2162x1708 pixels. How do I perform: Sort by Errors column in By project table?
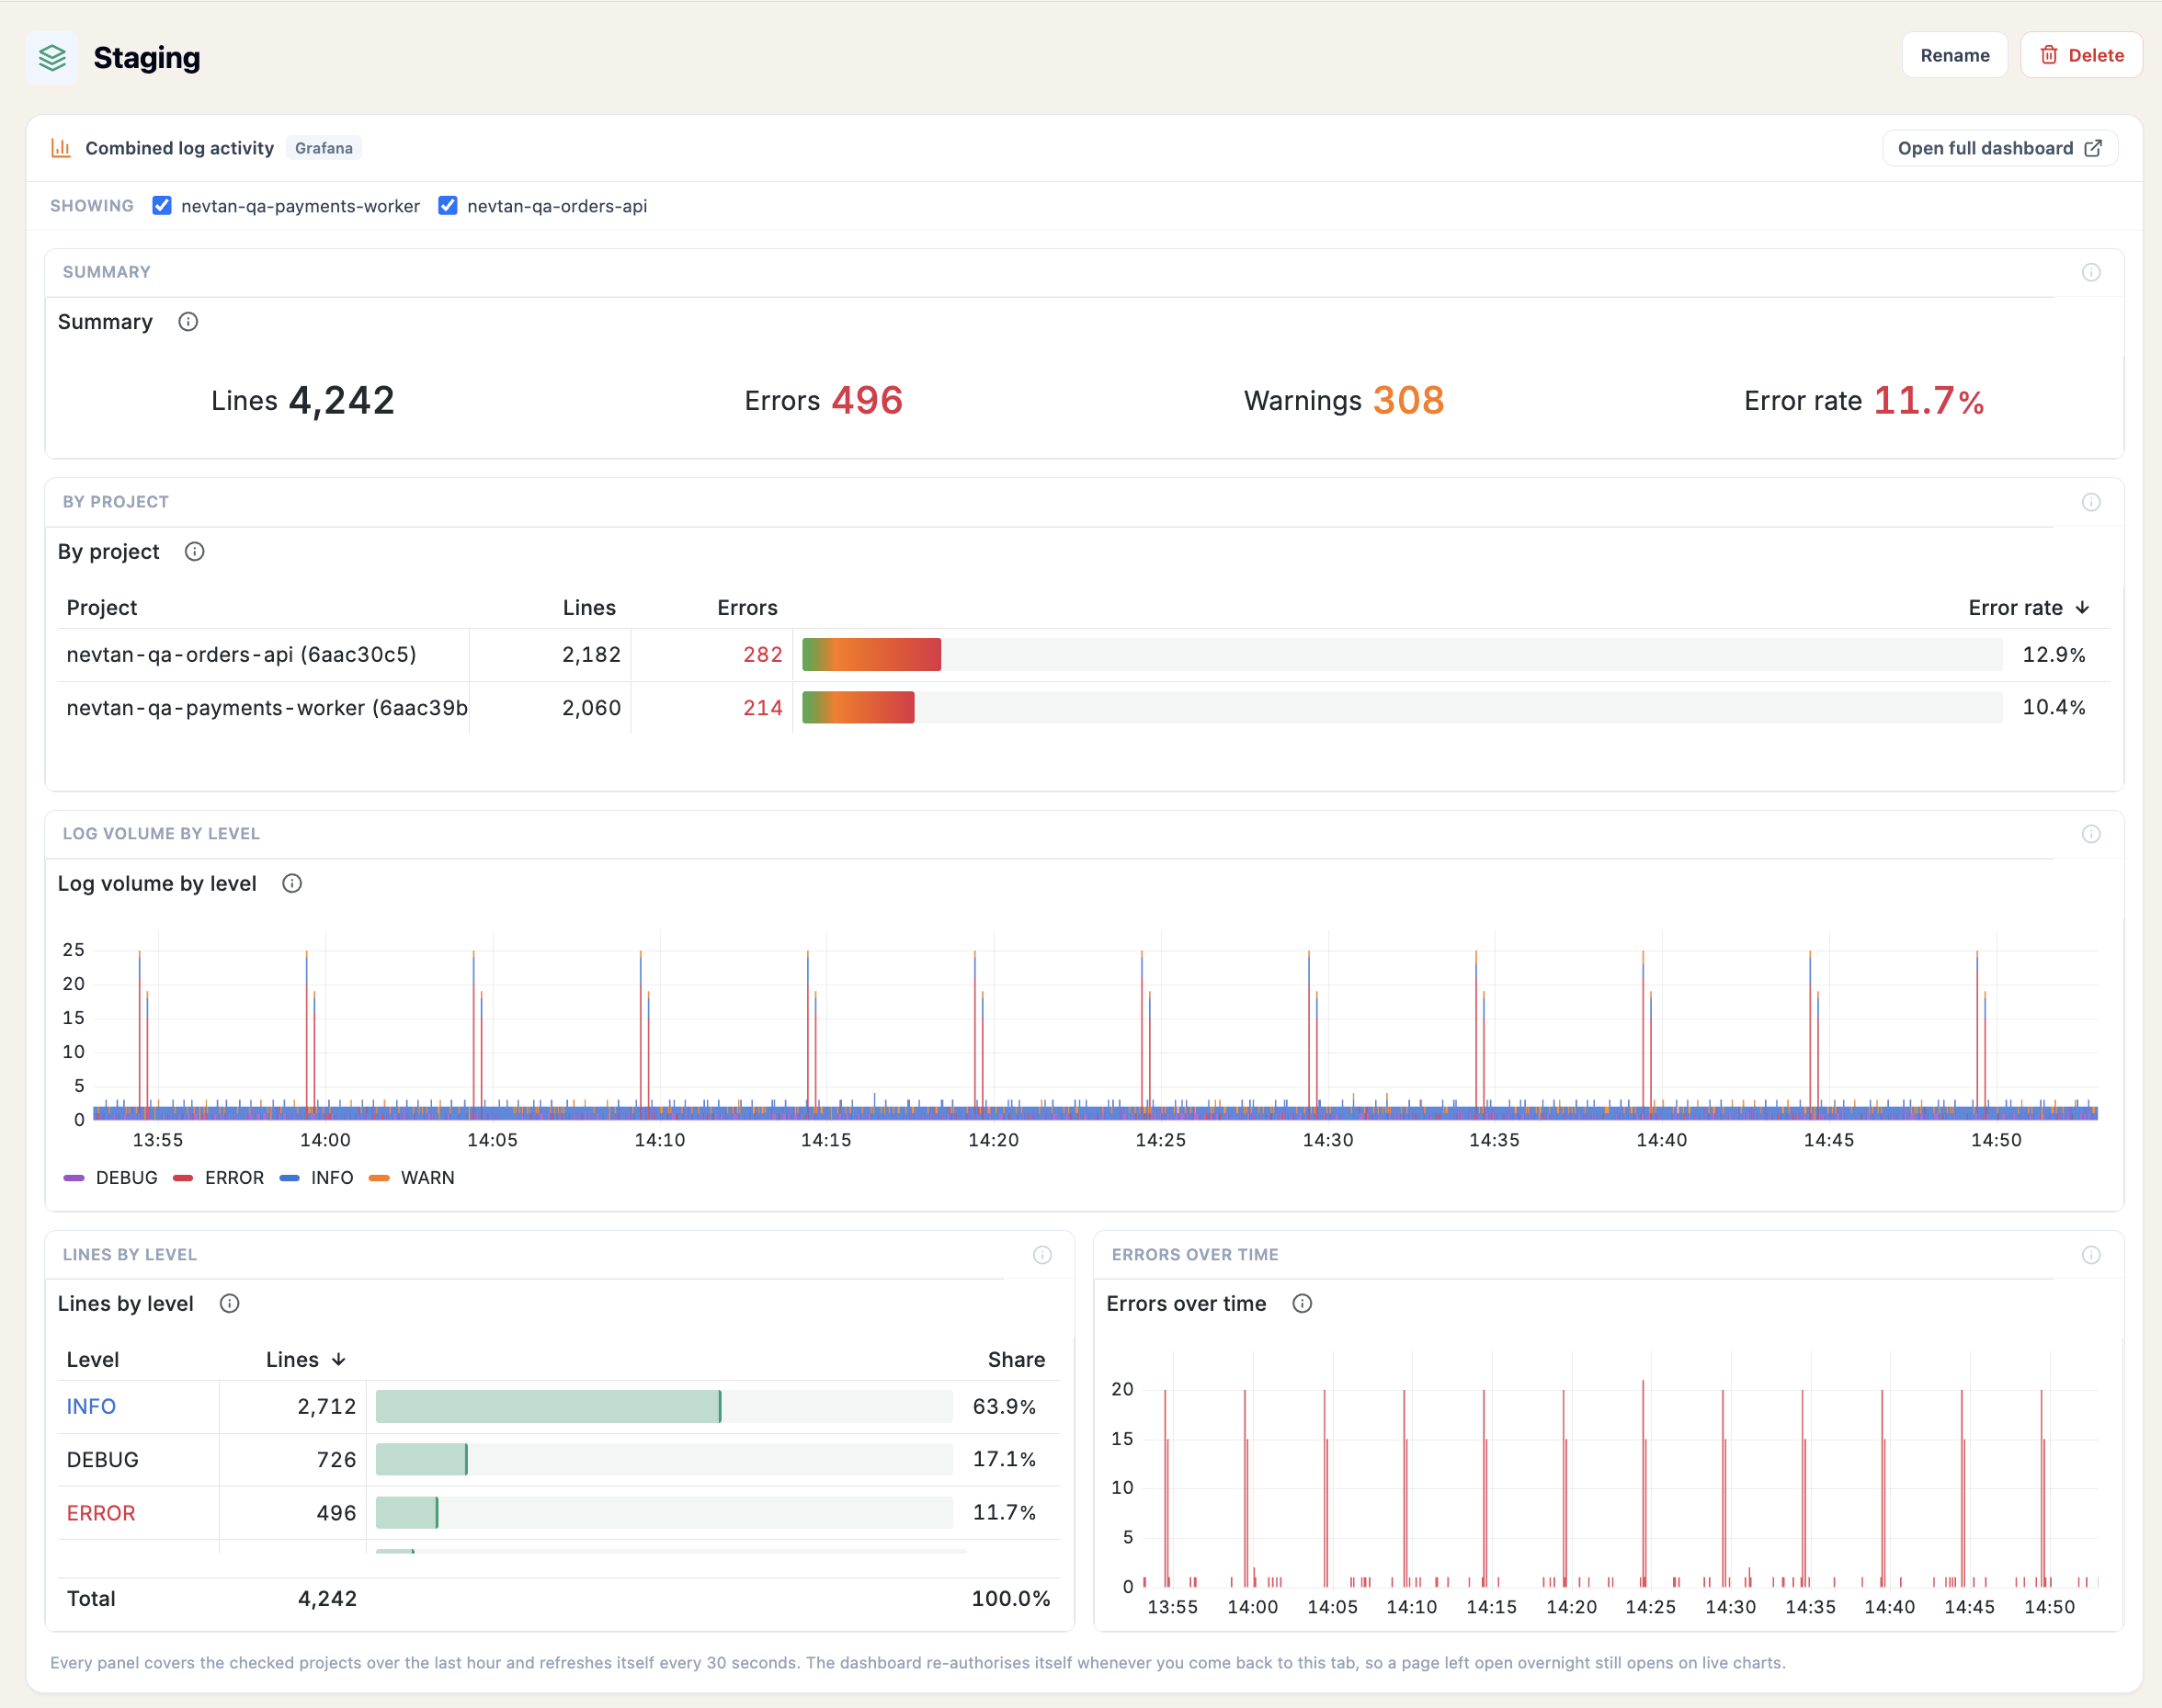pos(747,608)
